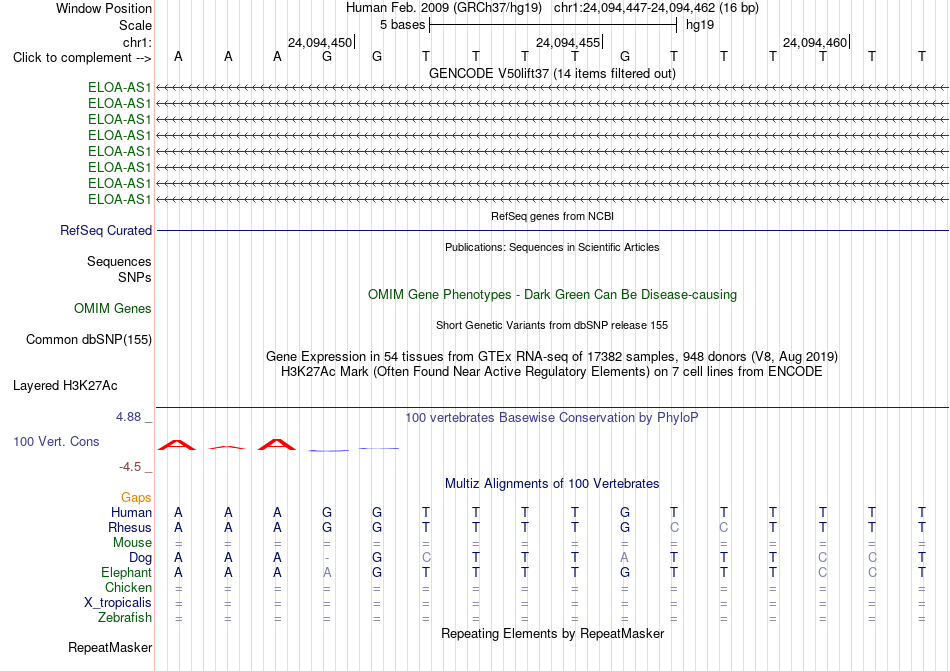Image resolution: width=950 pixels, height=671 pixels.
Task: Click the Layered H3K27Ac track label
Action: pyautogui.click(x=65, y=386)
